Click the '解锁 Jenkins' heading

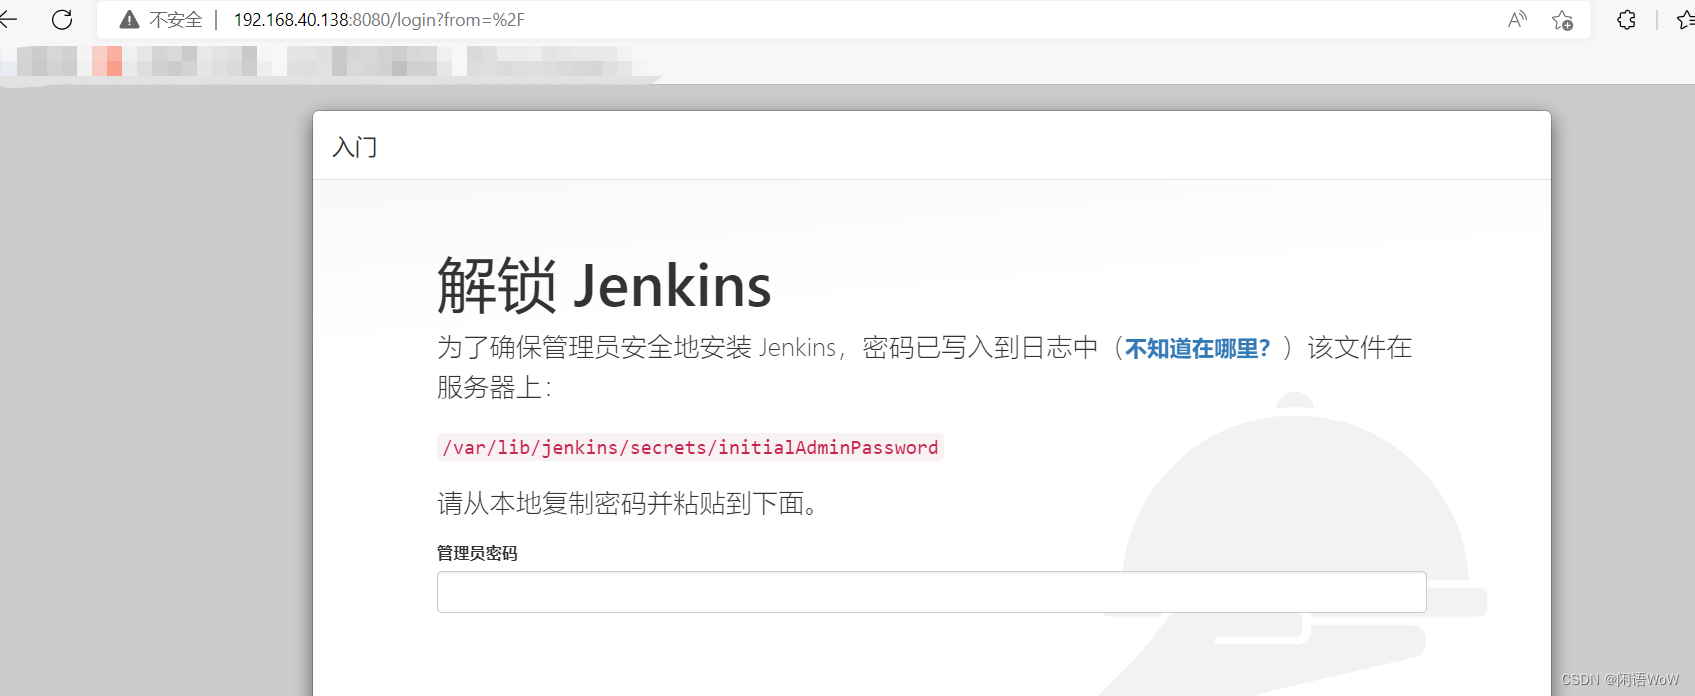point(604,286)
